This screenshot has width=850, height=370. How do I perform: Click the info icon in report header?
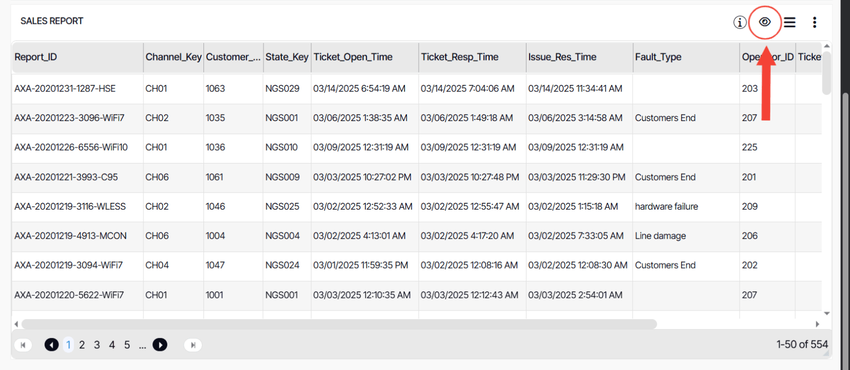point(739,22)
